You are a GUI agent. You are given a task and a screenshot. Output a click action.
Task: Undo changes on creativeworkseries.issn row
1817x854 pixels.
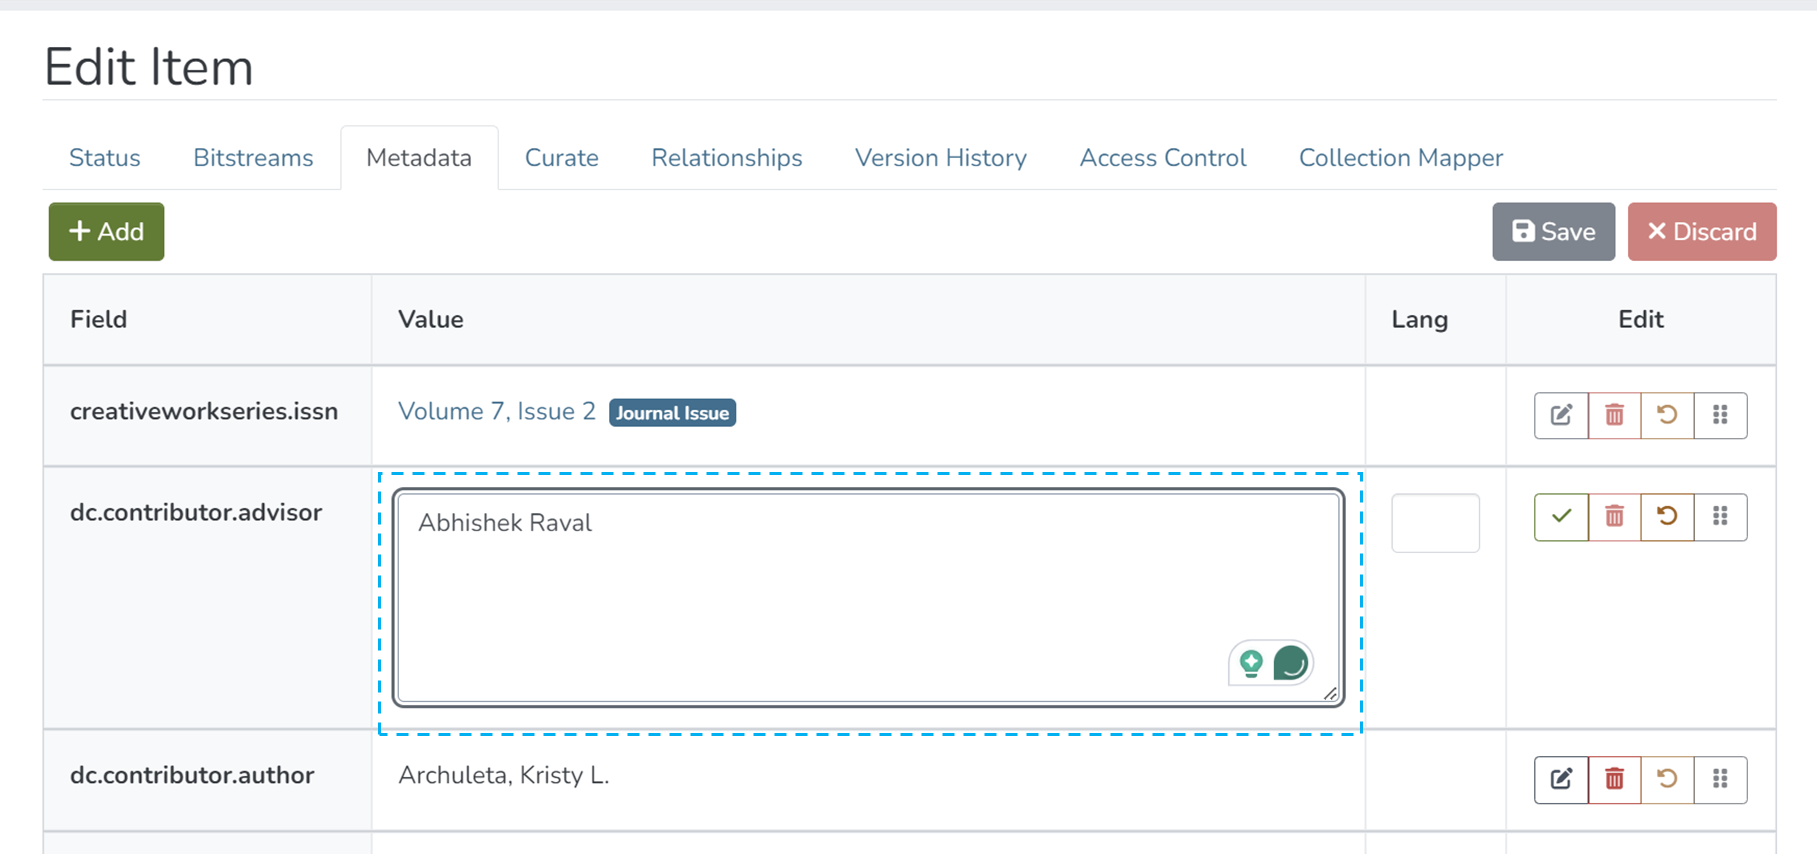pyautogui.click(x=1667, y=415)
